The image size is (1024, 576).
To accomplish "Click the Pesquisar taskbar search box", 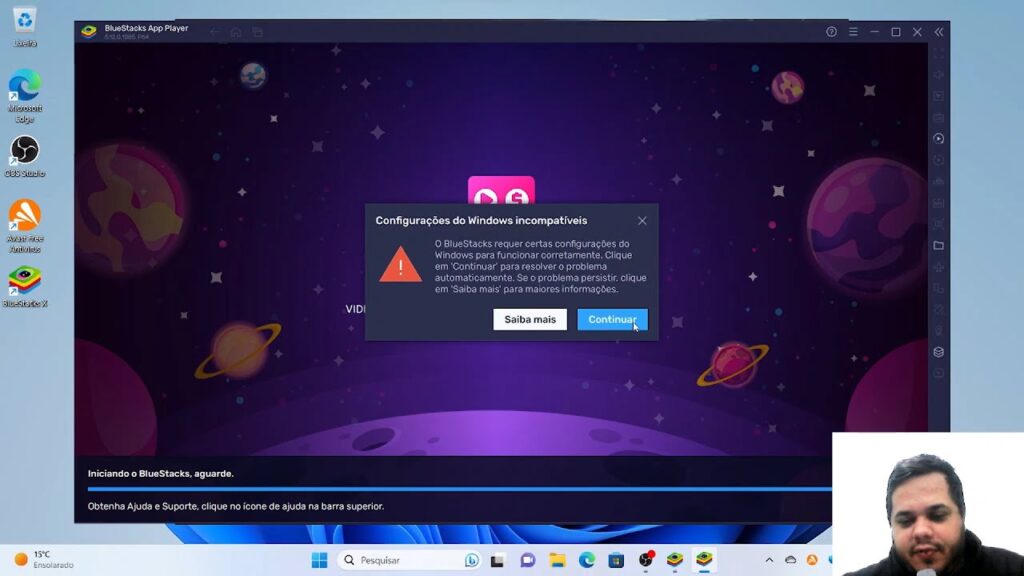I will tap(410, 560).
